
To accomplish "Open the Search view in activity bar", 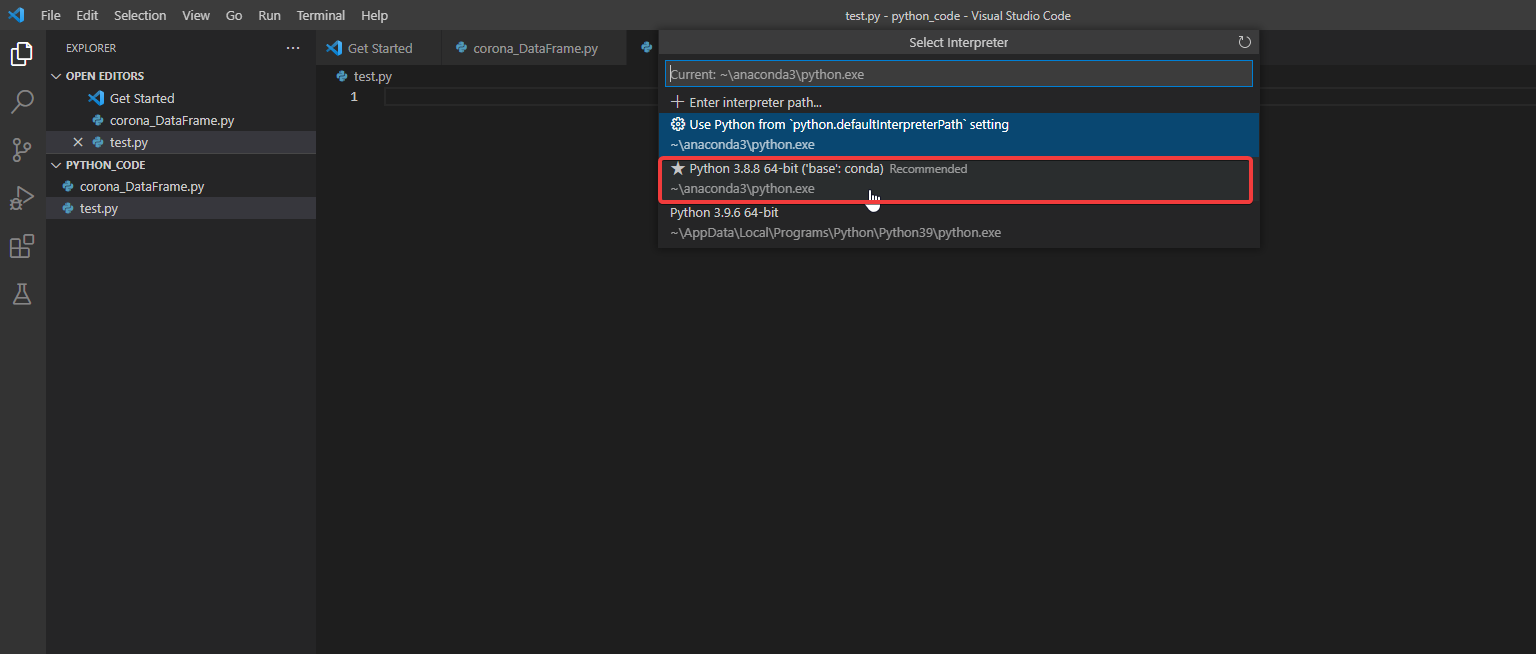I will point(22,102).
